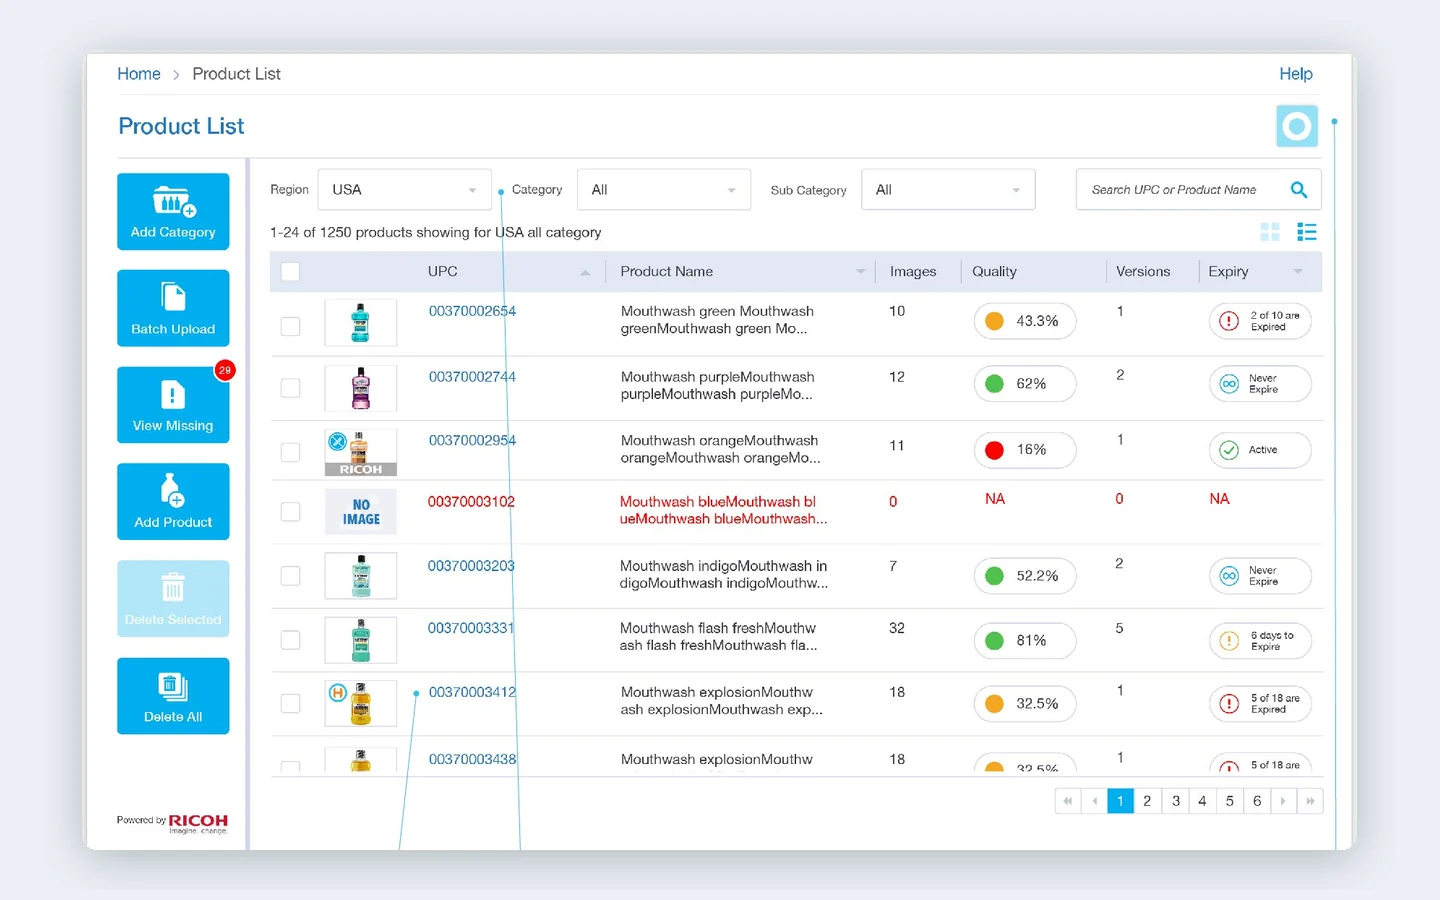Switch to list view layout

1306,232
